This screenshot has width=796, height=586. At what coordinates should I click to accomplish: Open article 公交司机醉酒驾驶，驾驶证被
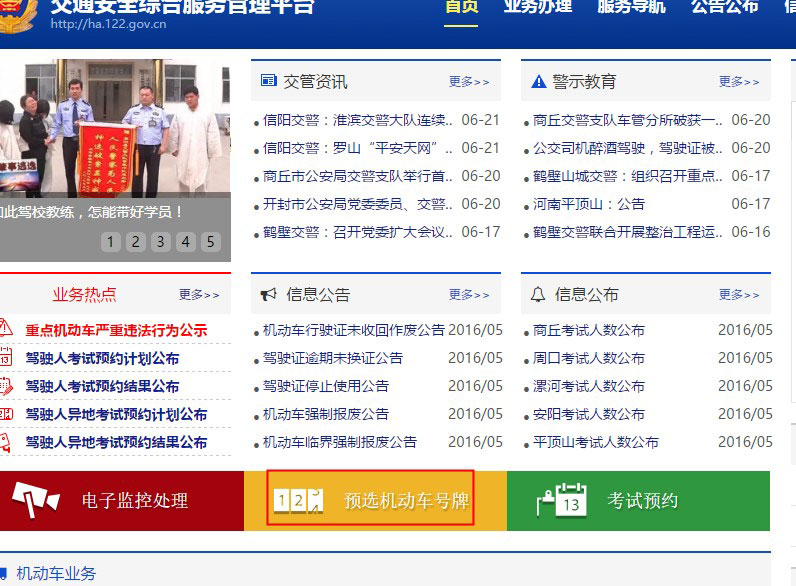627,148
